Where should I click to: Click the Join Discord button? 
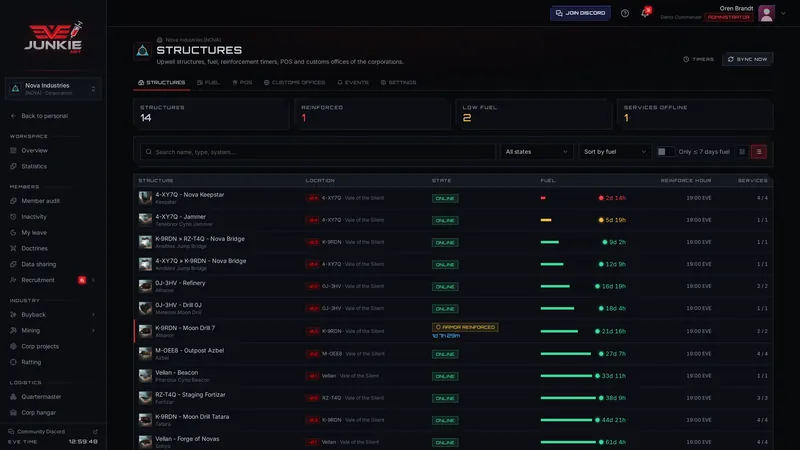tap(580, 13)
